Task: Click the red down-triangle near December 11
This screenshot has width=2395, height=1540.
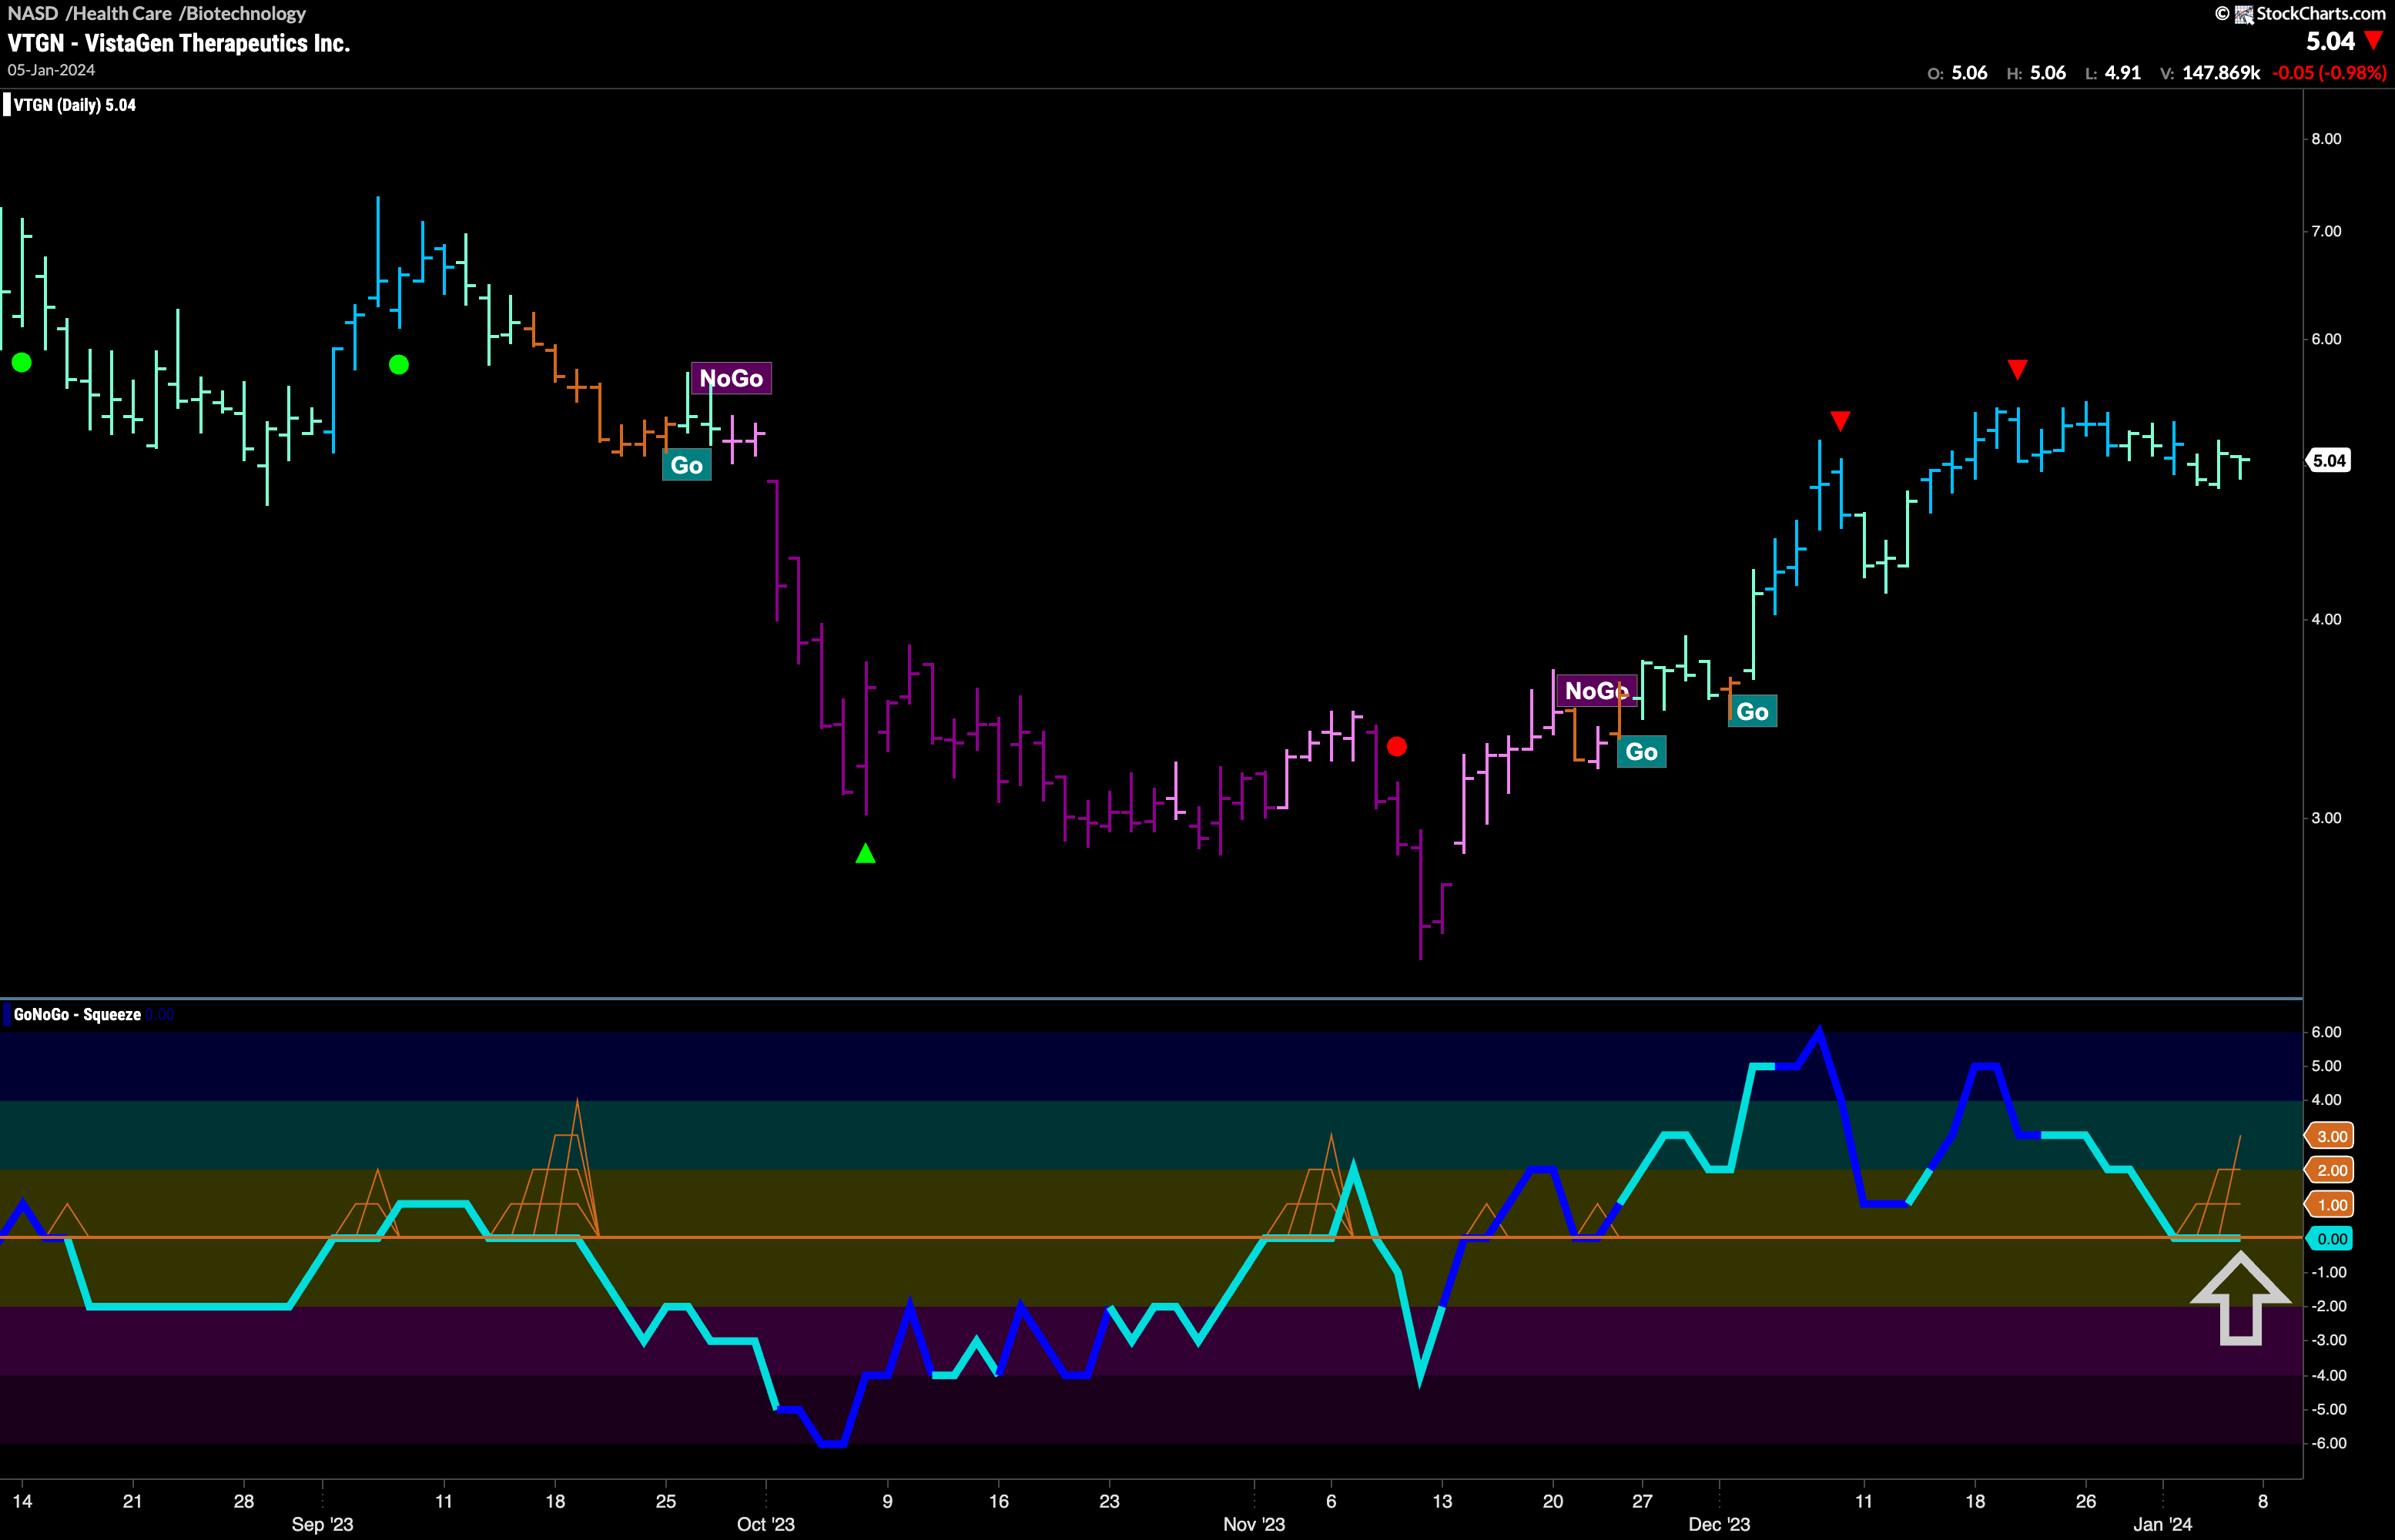Action: [1840, 421]
